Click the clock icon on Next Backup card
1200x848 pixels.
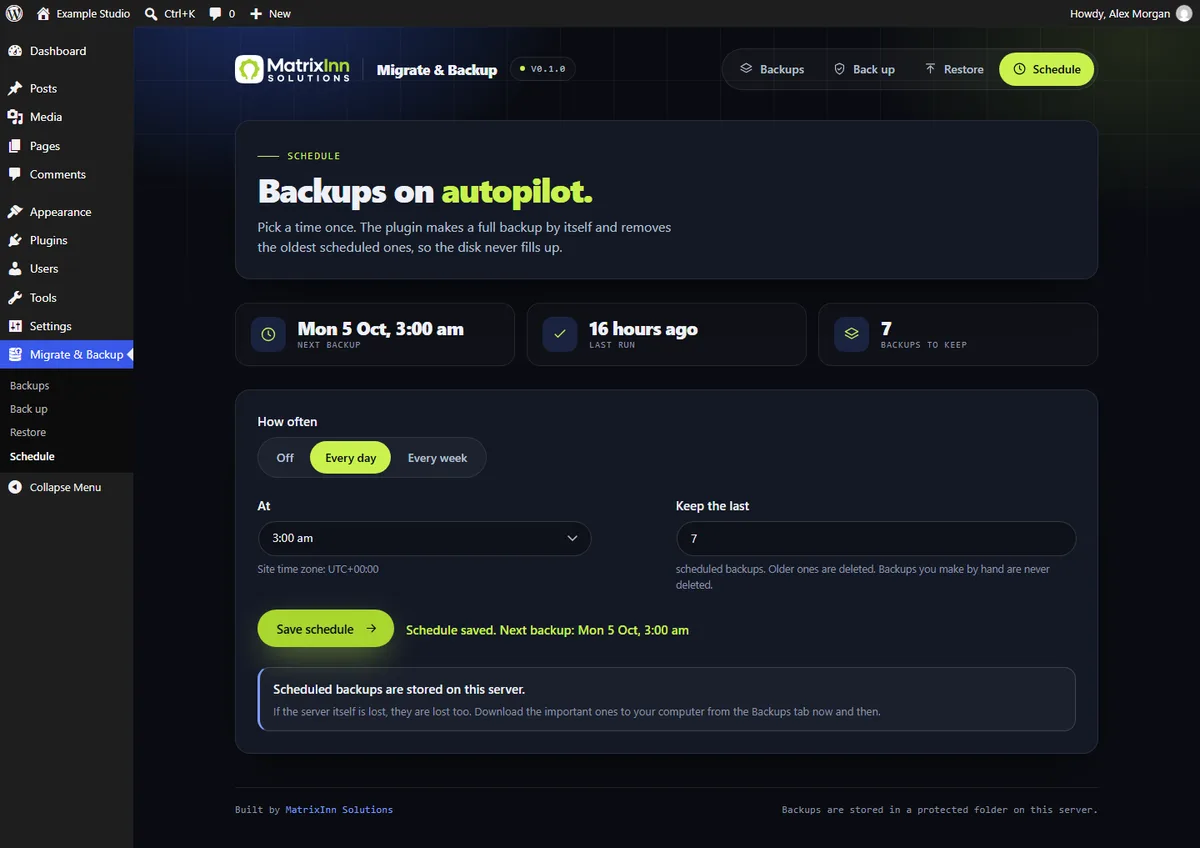pos(268,335)
